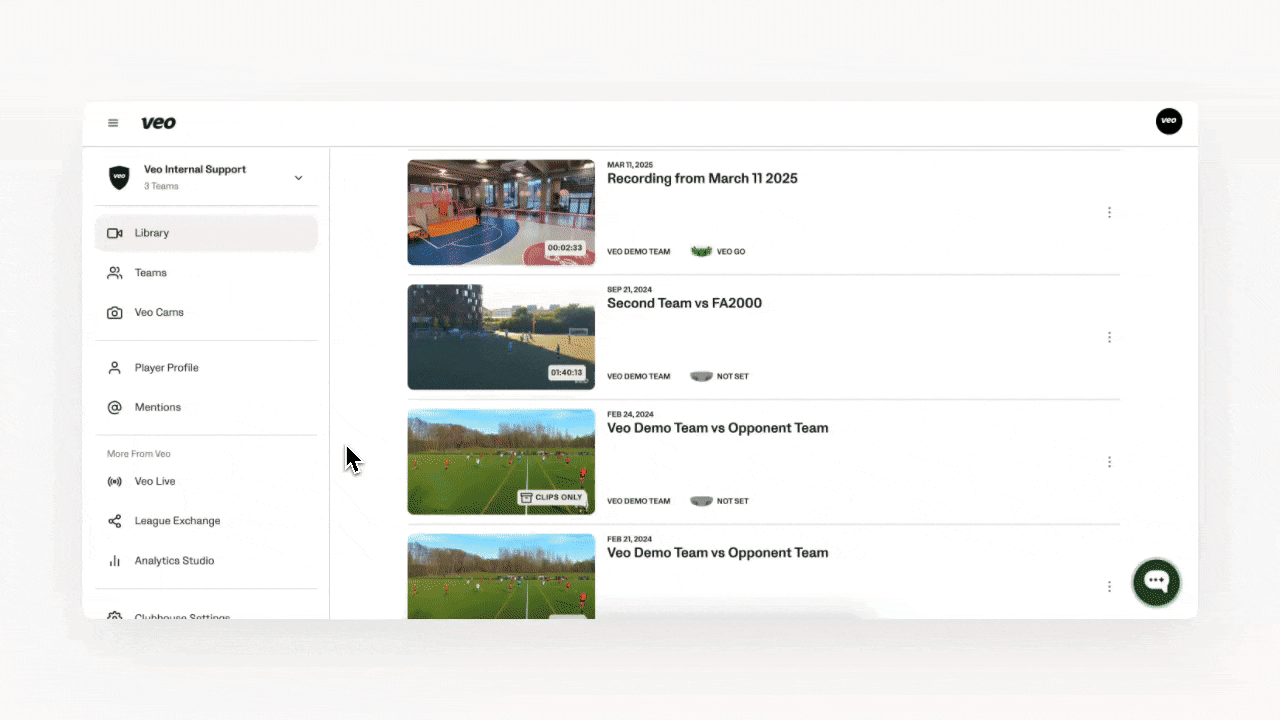Open Mentions in the sidebar
The width and height of the screenshot is (1280, 720).
206,408
